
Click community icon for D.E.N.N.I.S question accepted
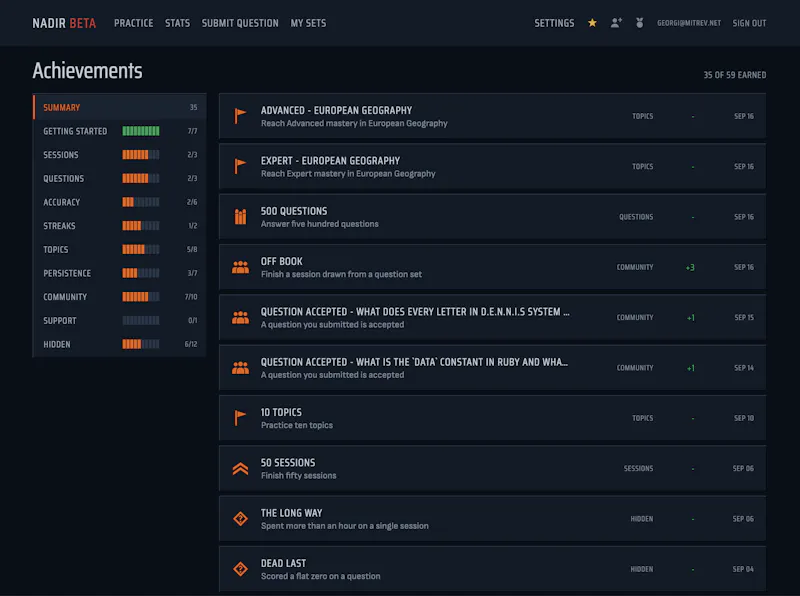point(240,317)
